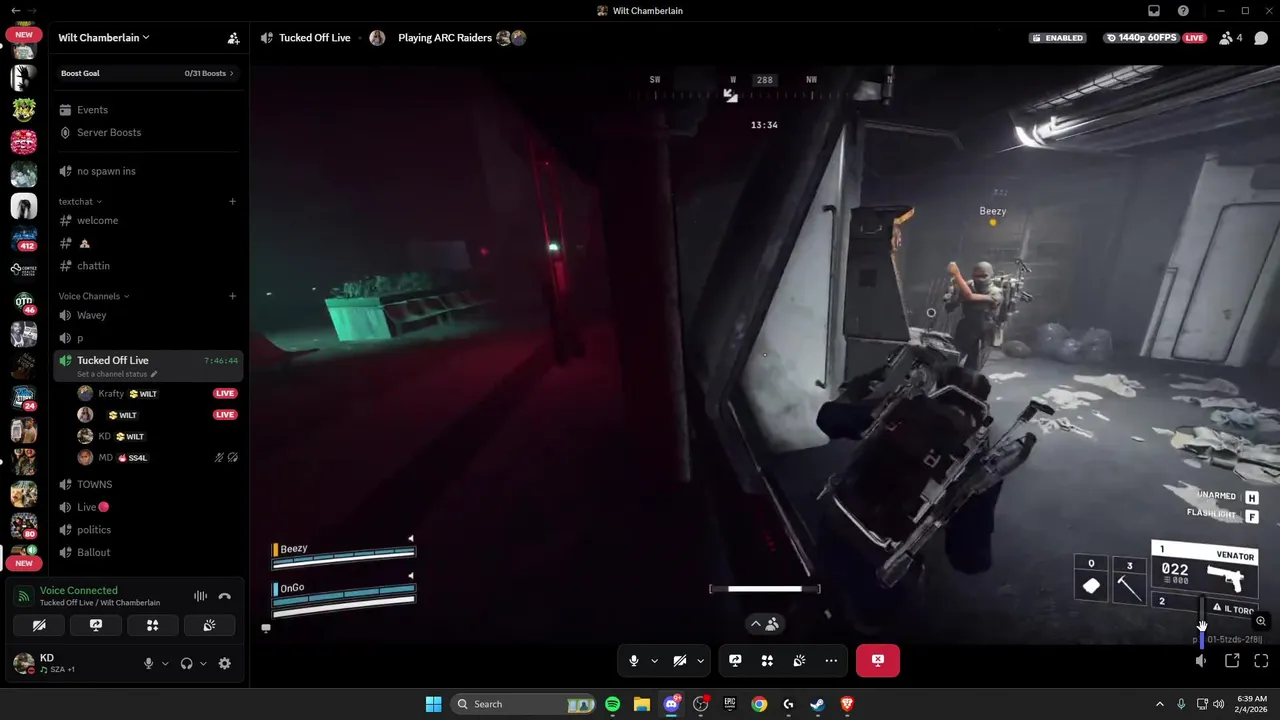
Task: Expand output device options beside headphones
Action: pyautogui.click(x=203, y=663)
